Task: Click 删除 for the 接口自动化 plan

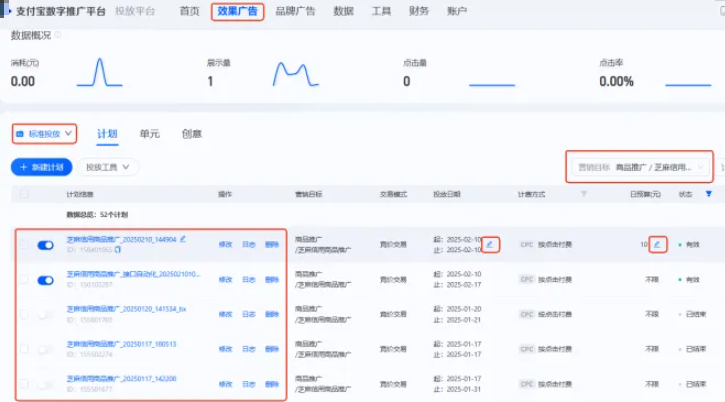Action: coord(272,279)
